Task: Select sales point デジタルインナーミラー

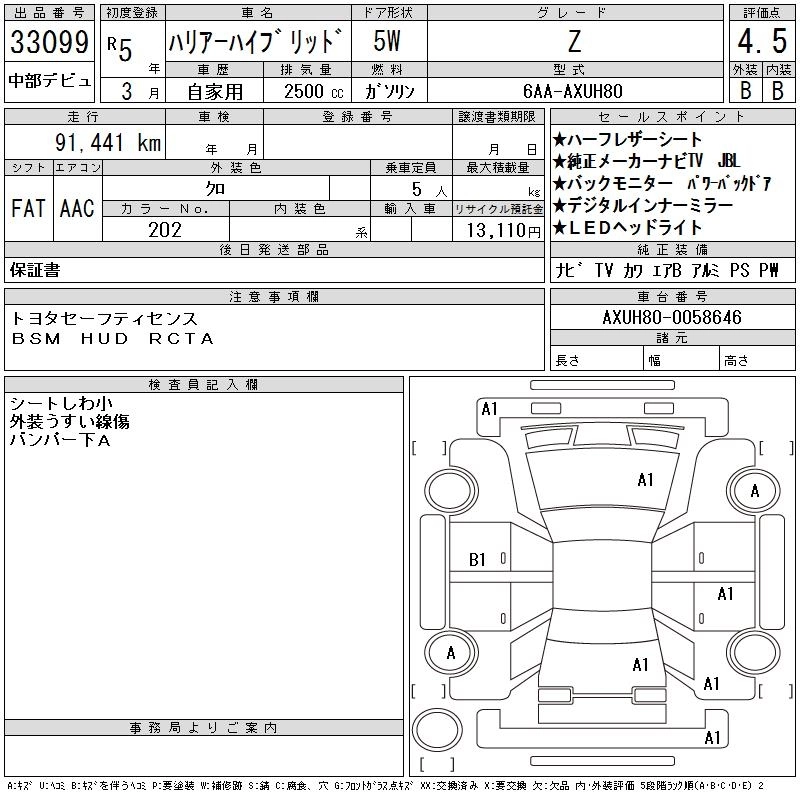Action: point(643,206)
